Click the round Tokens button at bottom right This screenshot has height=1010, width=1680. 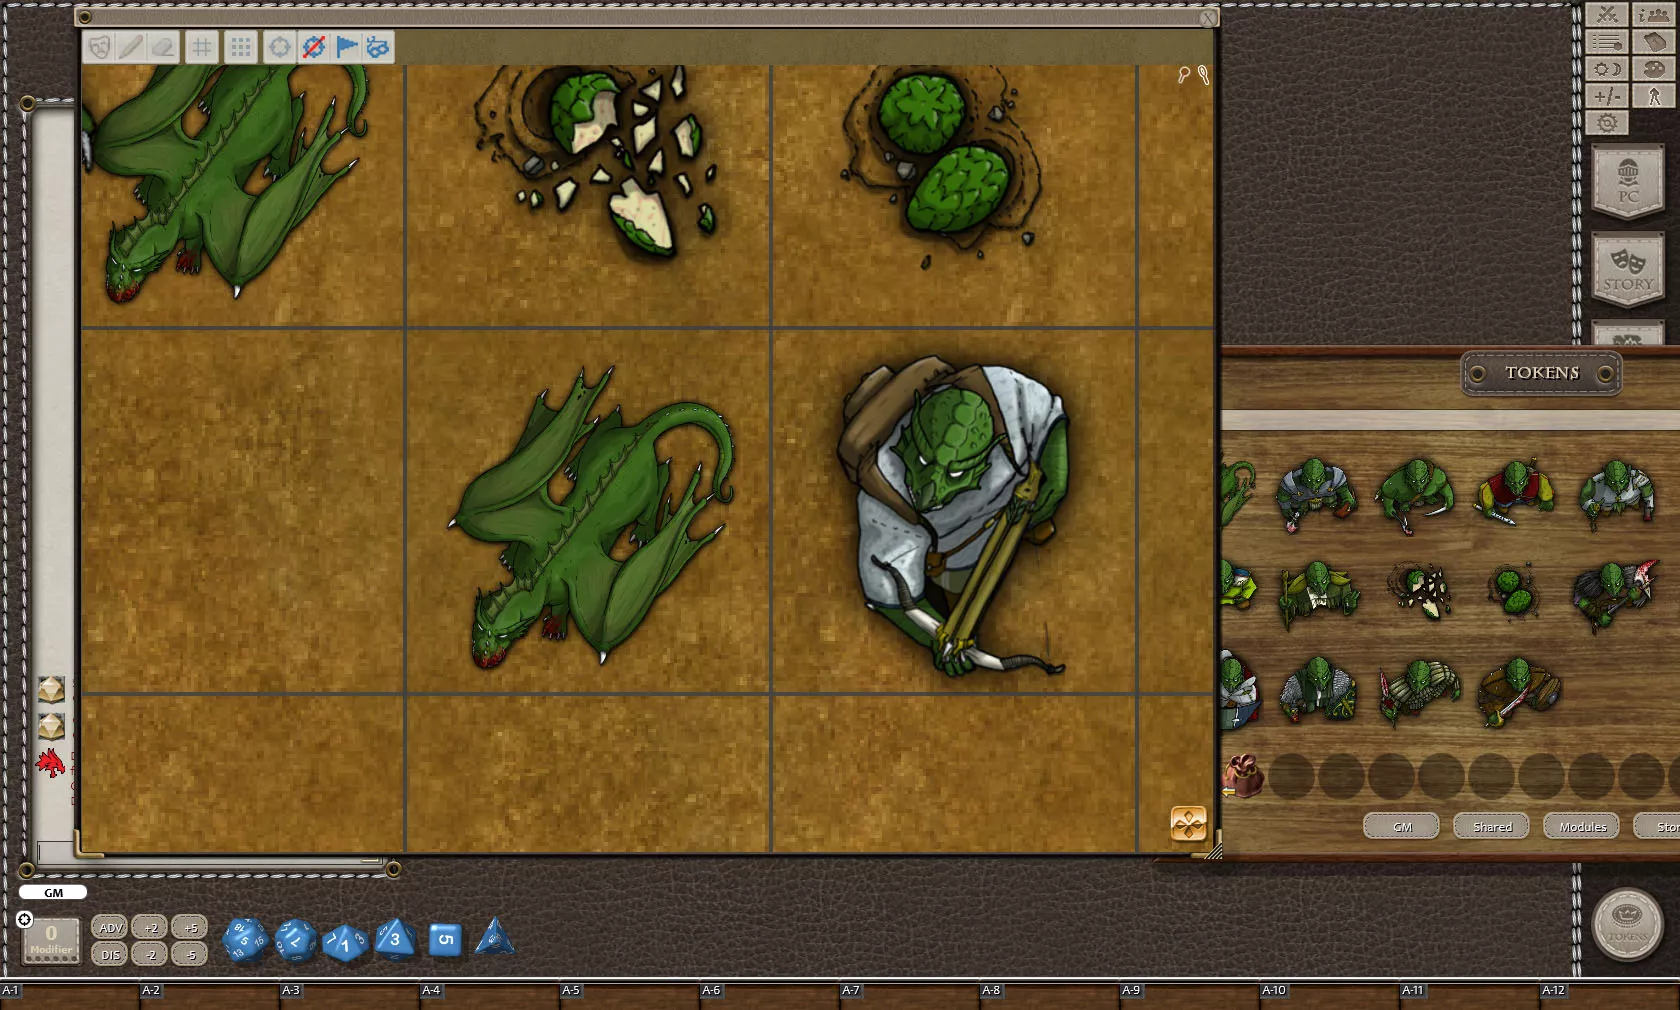(1627, 924)
